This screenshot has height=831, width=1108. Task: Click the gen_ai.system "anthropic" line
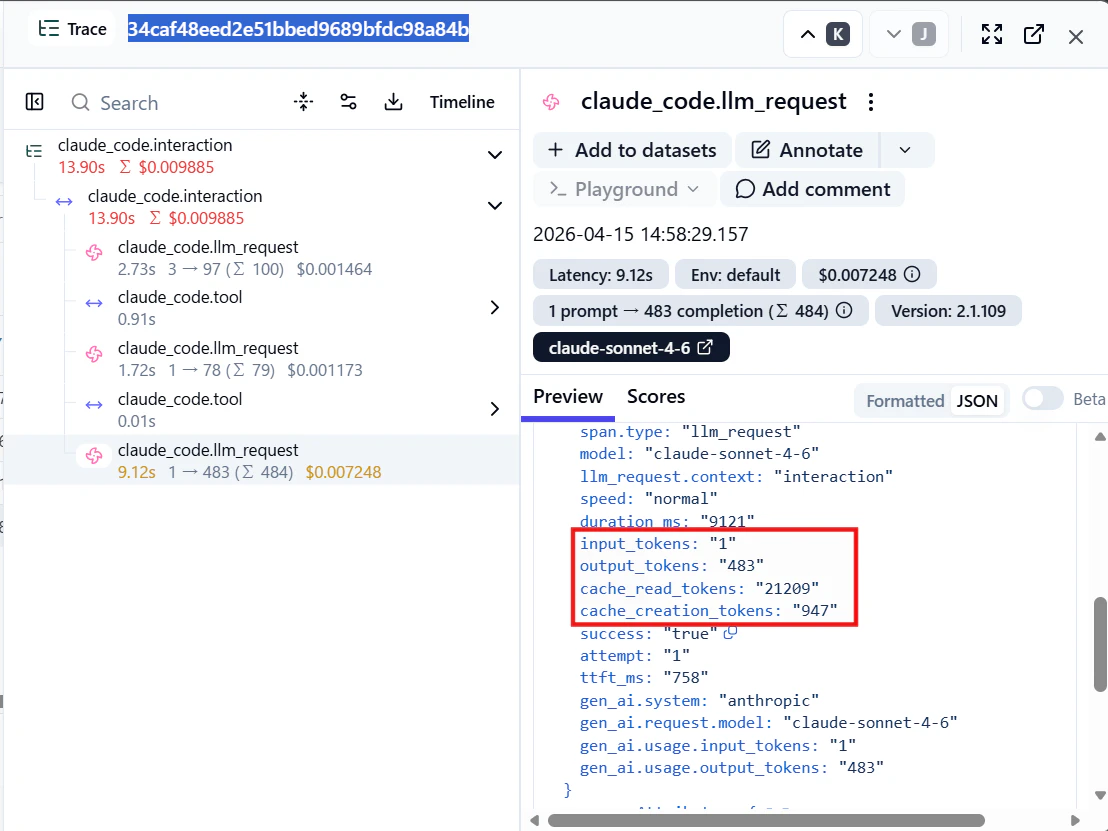[x=699, y=700]
